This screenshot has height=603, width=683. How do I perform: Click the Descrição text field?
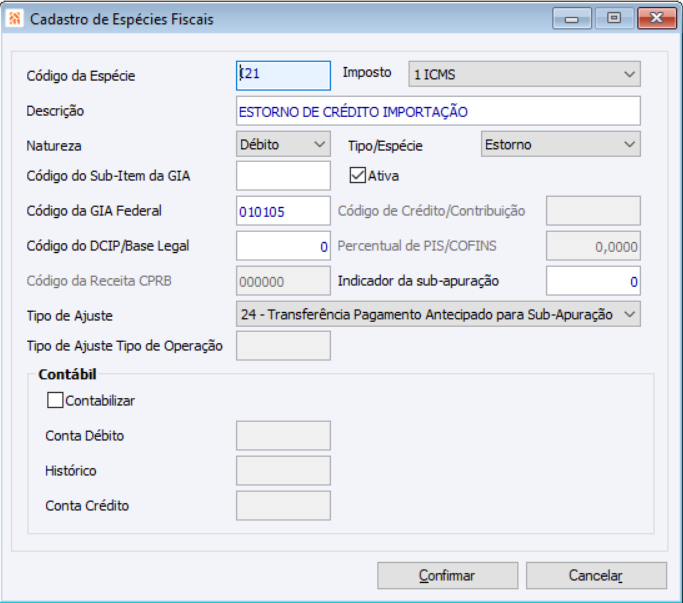click(438, 111)
